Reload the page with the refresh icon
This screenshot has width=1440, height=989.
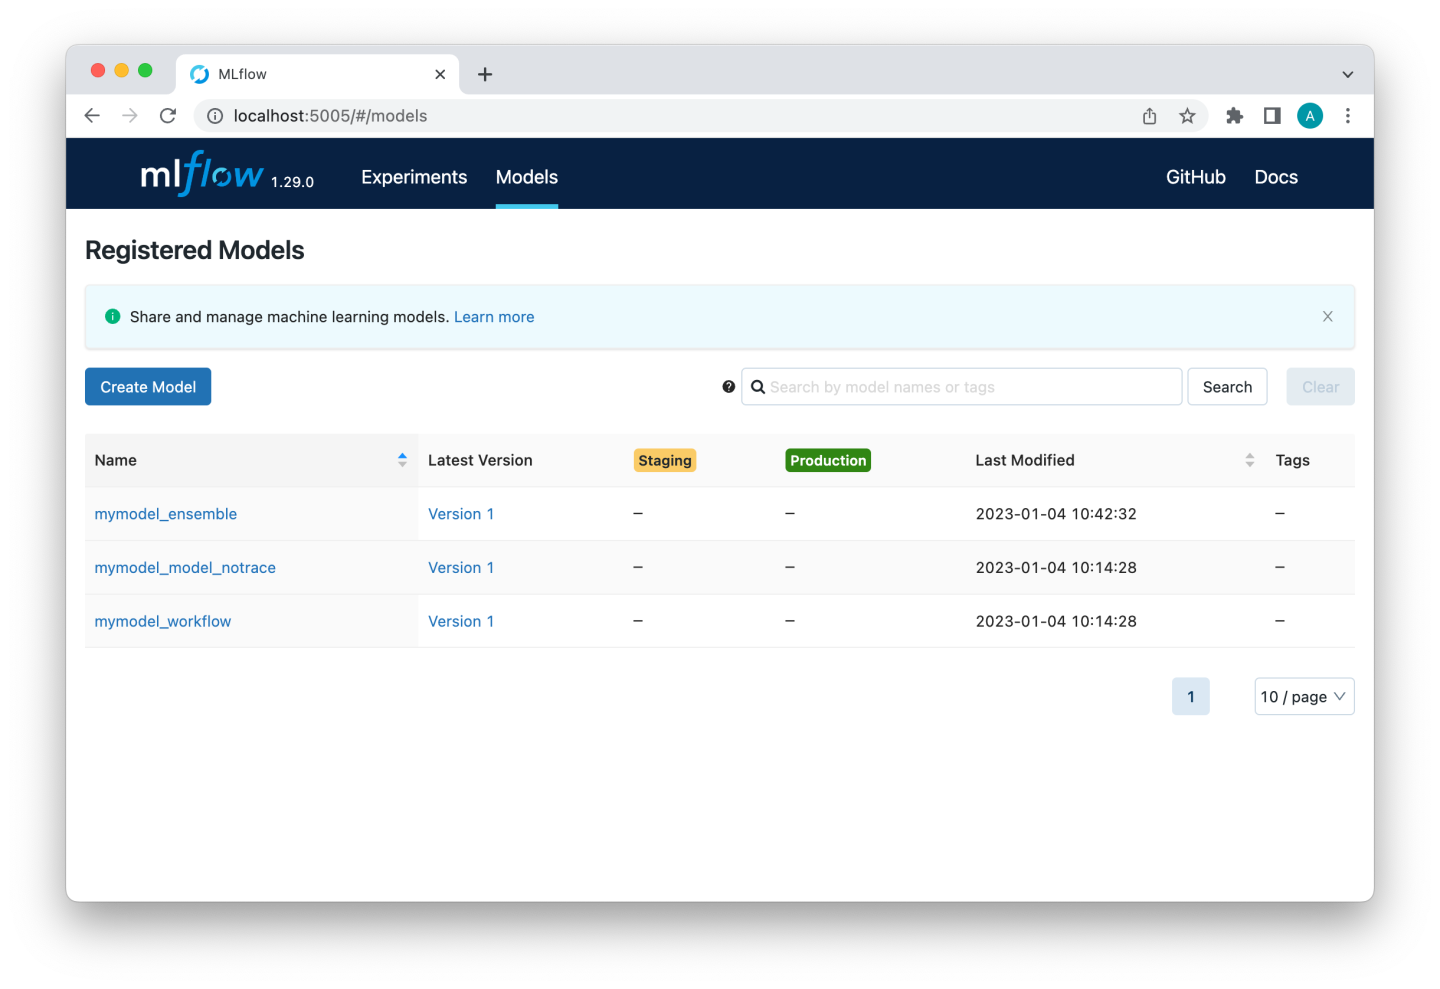167,115
